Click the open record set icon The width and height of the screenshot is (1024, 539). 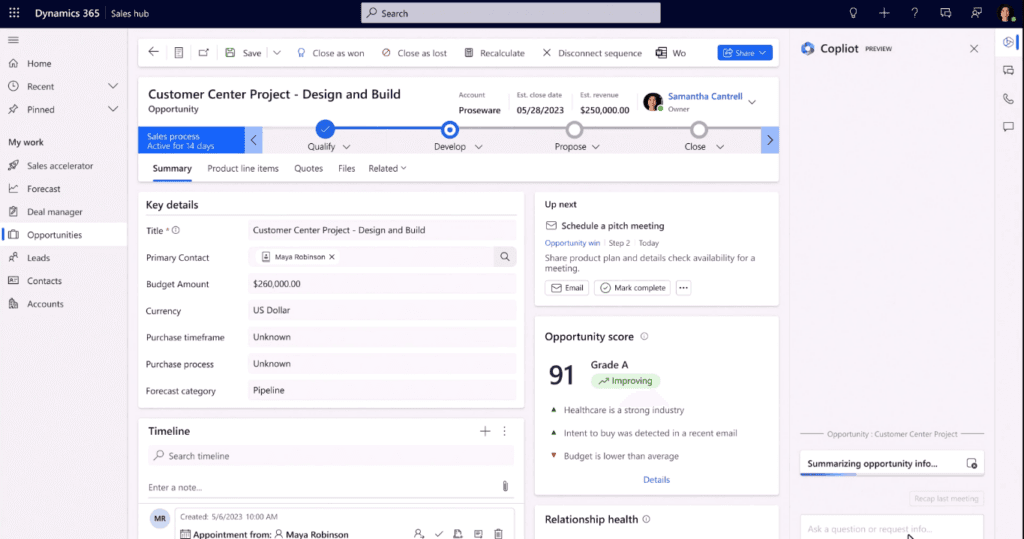178,53
